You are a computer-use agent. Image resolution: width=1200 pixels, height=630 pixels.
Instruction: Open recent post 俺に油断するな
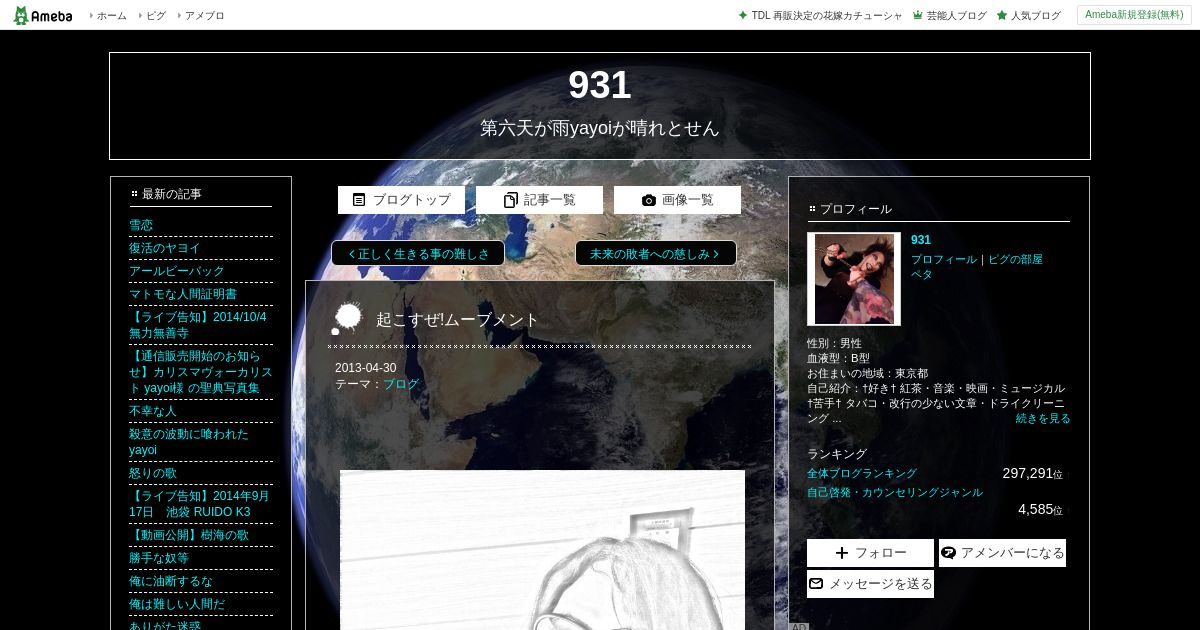pyautogui.click(x=171, y=581)
